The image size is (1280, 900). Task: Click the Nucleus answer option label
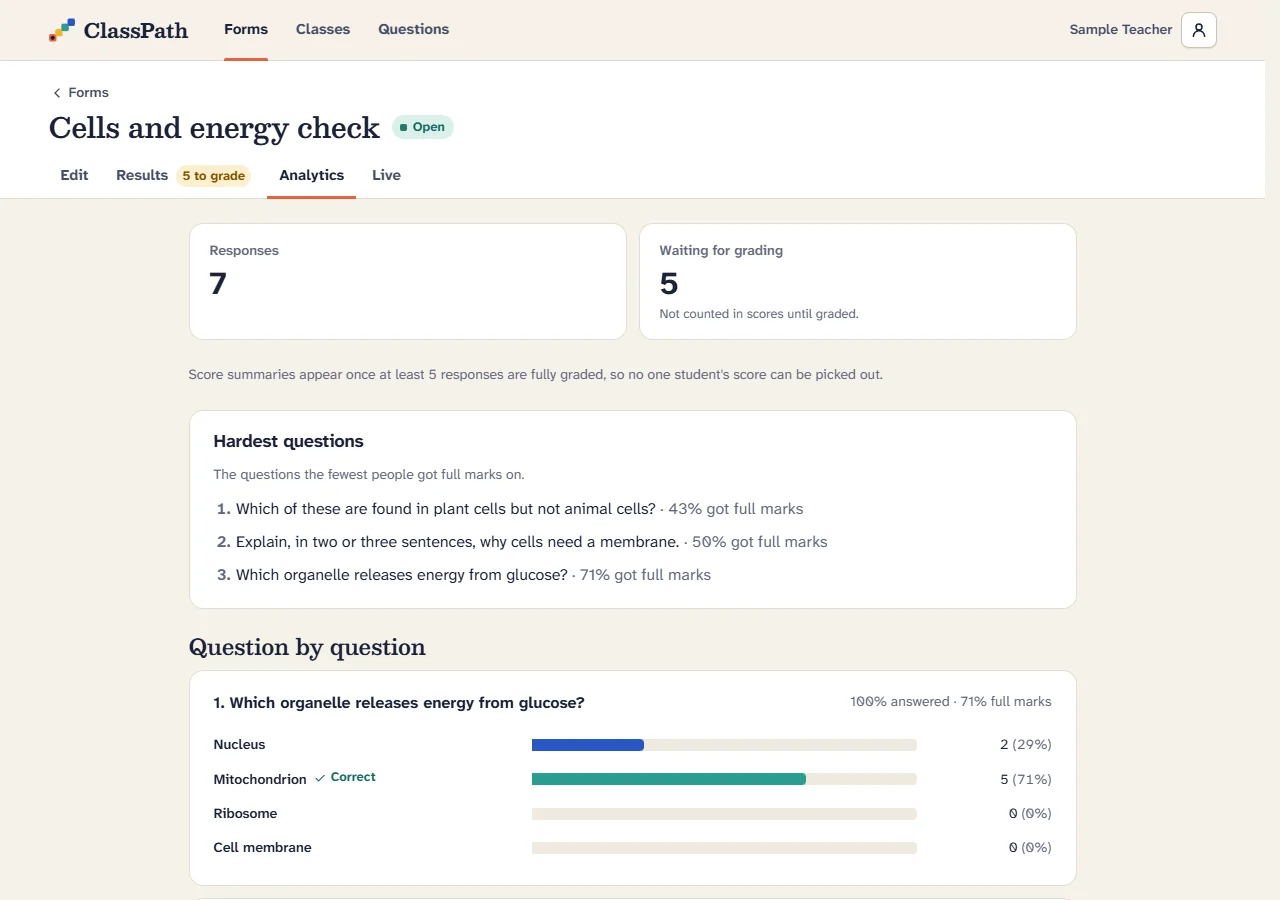pos(239,745)
